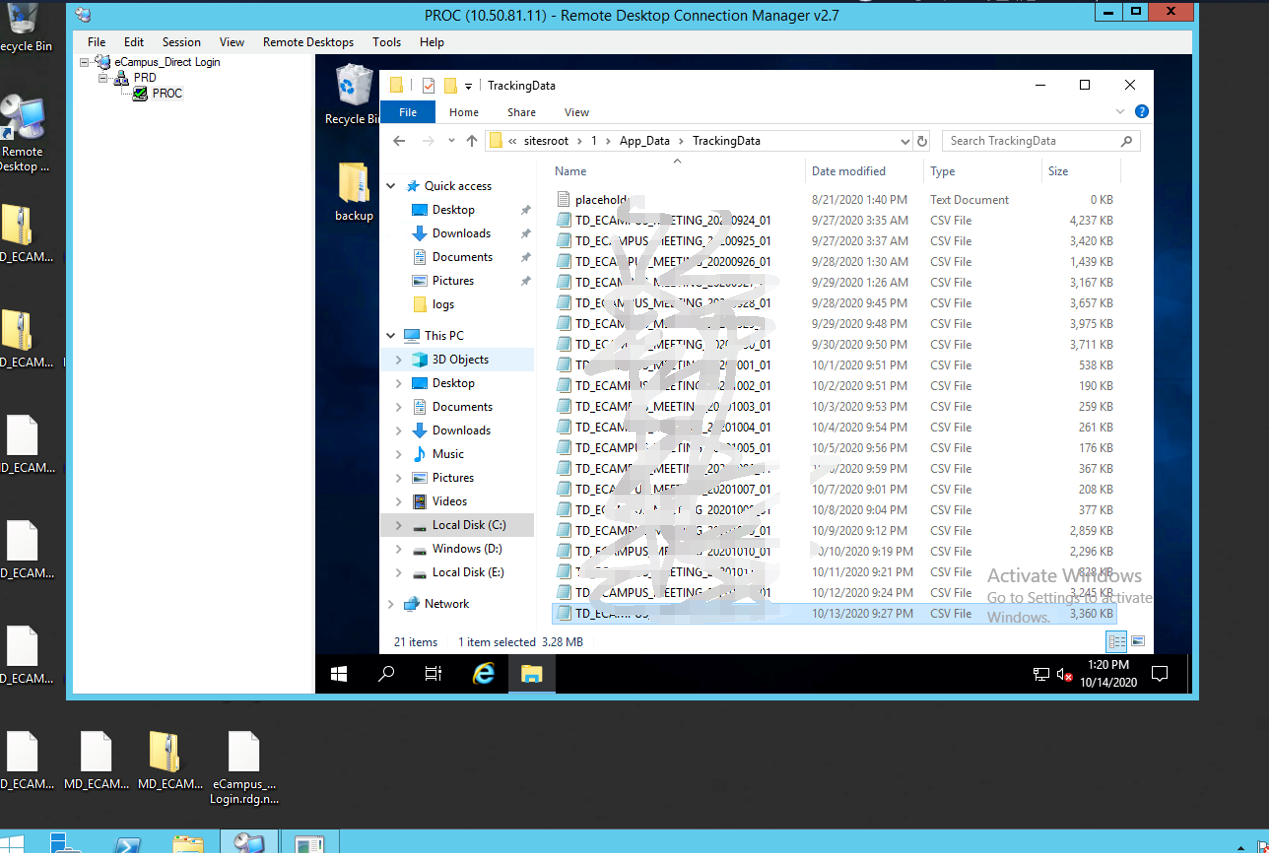1269x853 pixels.
Task: Expand the Explorer ribbon chevron
Action: click(1120, 112)
